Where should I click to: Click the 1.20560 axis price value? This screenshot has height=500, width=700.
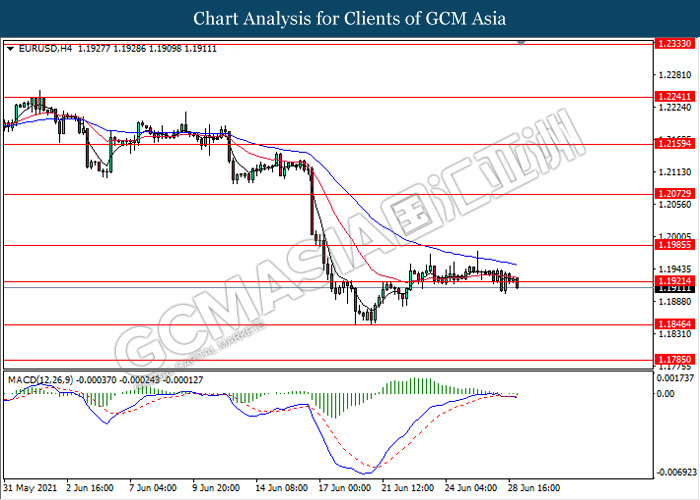point(675,204)
